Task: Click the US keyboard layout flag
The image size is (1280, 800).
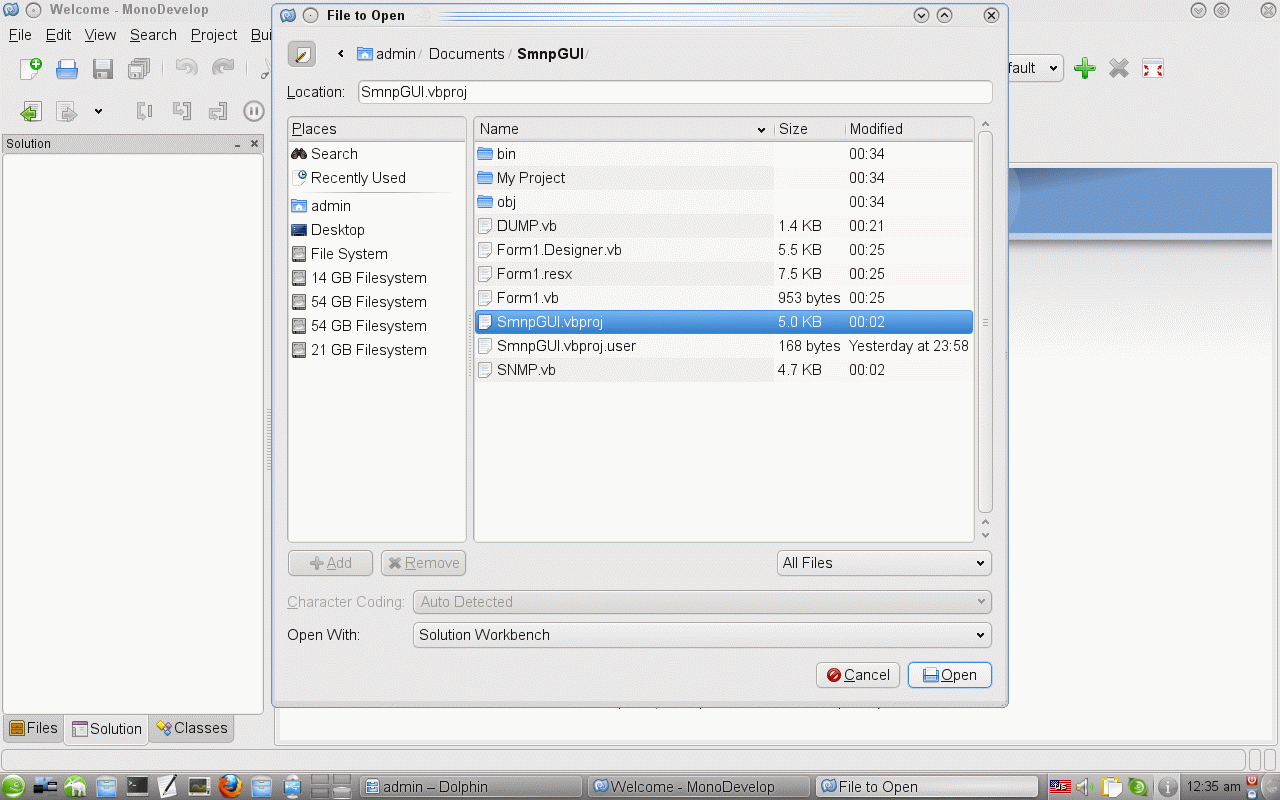Action: point(1061,786)
